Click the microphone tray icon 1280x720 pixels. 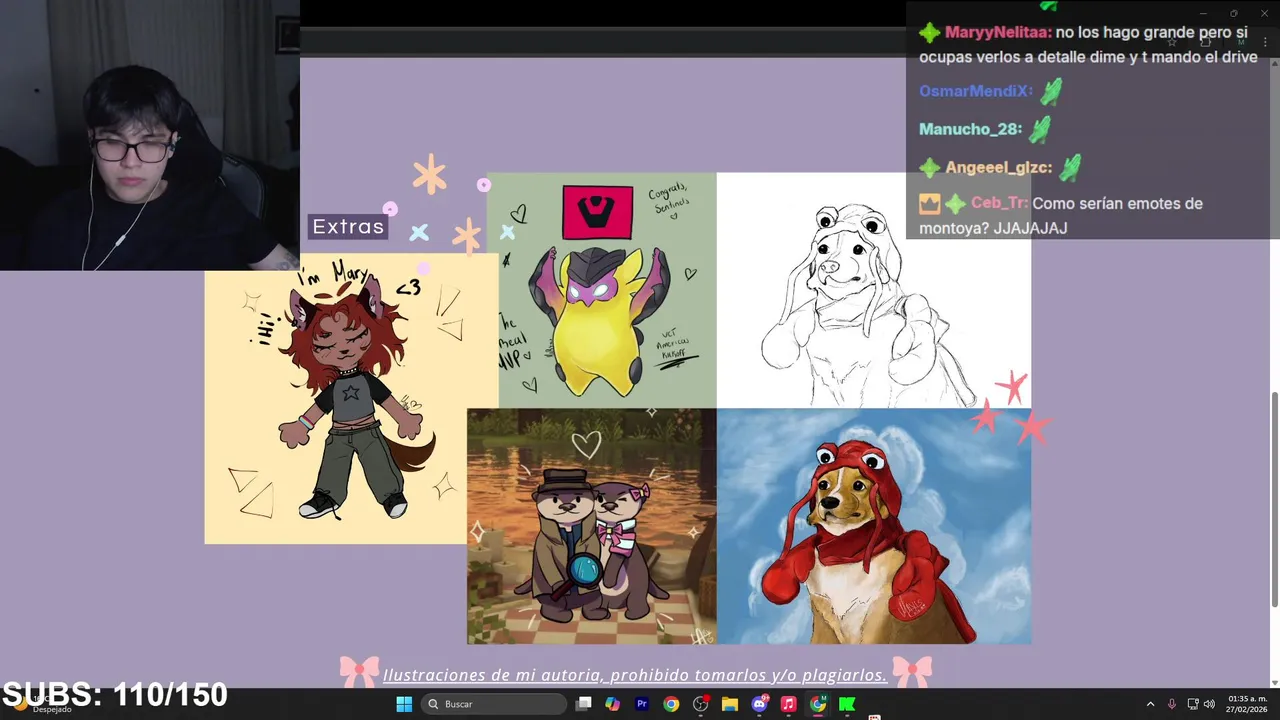tap(1172, 704)
